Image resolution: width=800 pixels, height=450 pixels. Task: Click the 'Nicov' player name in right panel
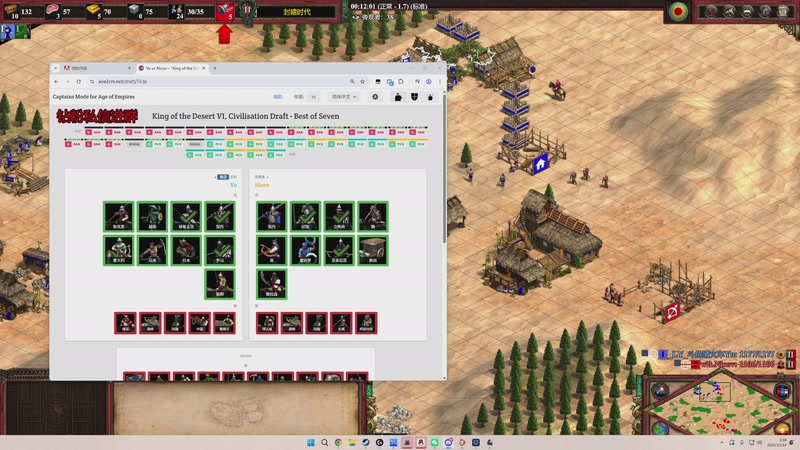262,185
